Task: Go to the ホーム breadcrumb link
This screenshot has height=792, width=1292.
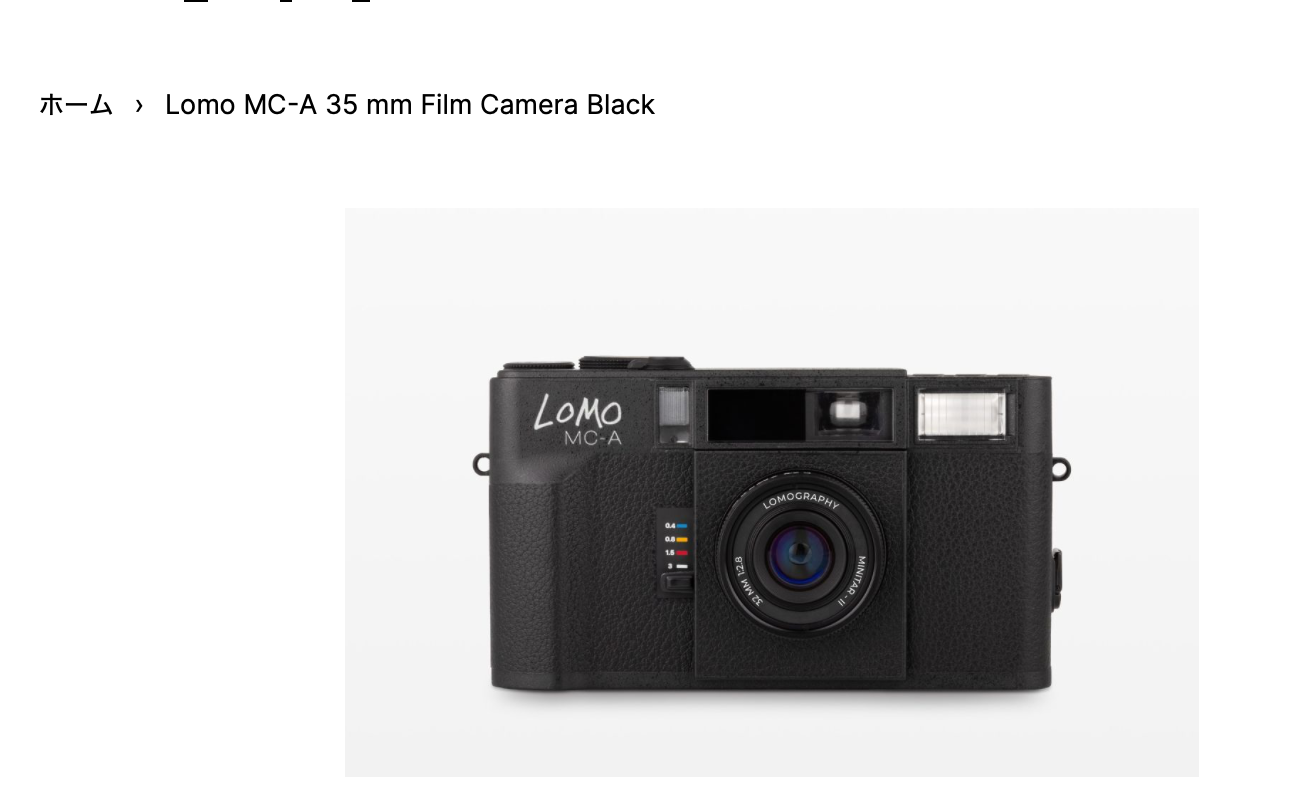Action: (x=76, y=105)
